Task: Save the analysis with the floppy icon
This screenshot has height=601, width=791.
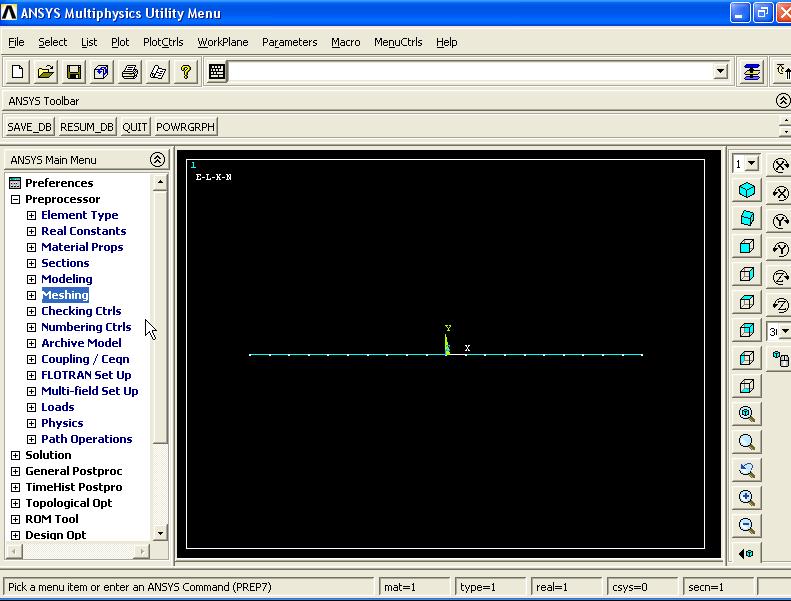Action: [74, 72]
